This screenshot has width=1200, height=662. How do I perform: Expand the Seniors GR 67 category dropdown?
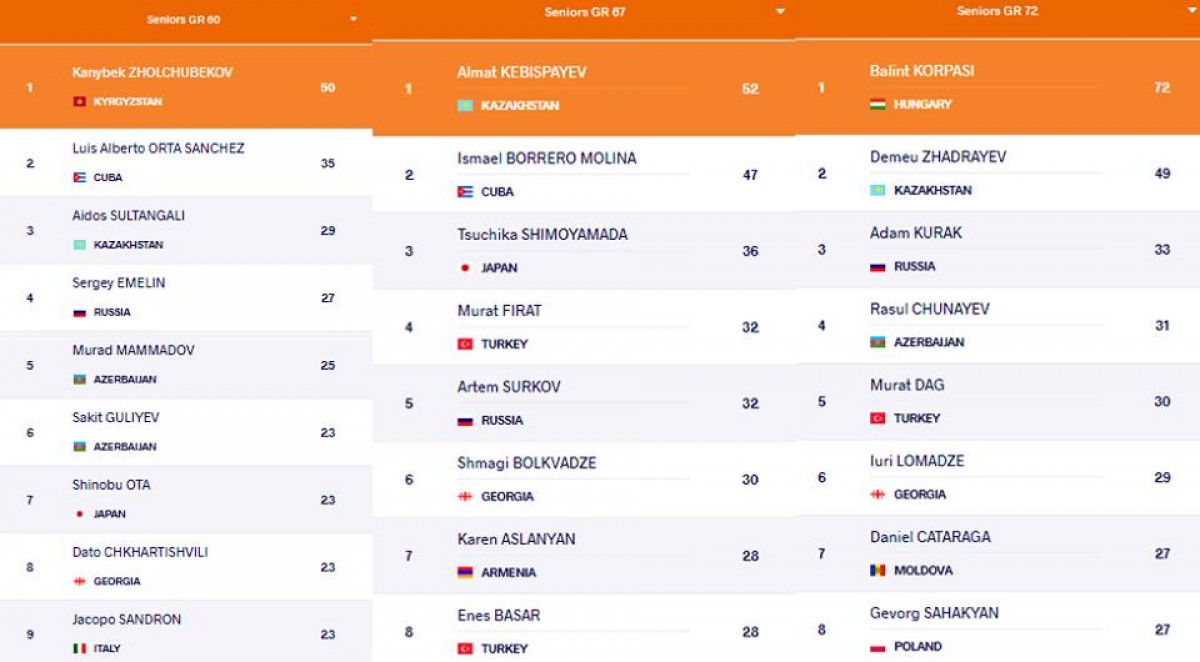(780, 12)
